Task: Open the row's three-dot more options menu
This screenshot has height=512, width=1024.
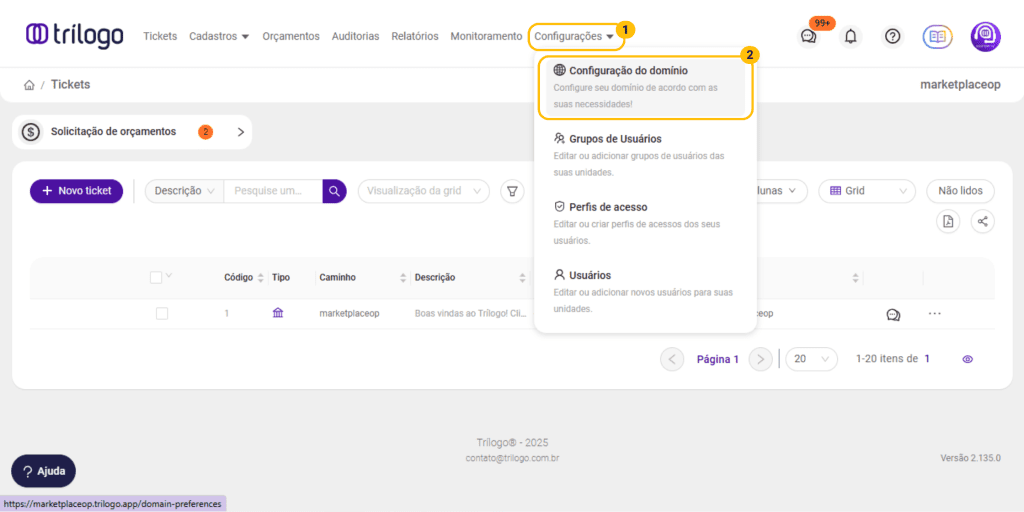Action: click(934, 314)
